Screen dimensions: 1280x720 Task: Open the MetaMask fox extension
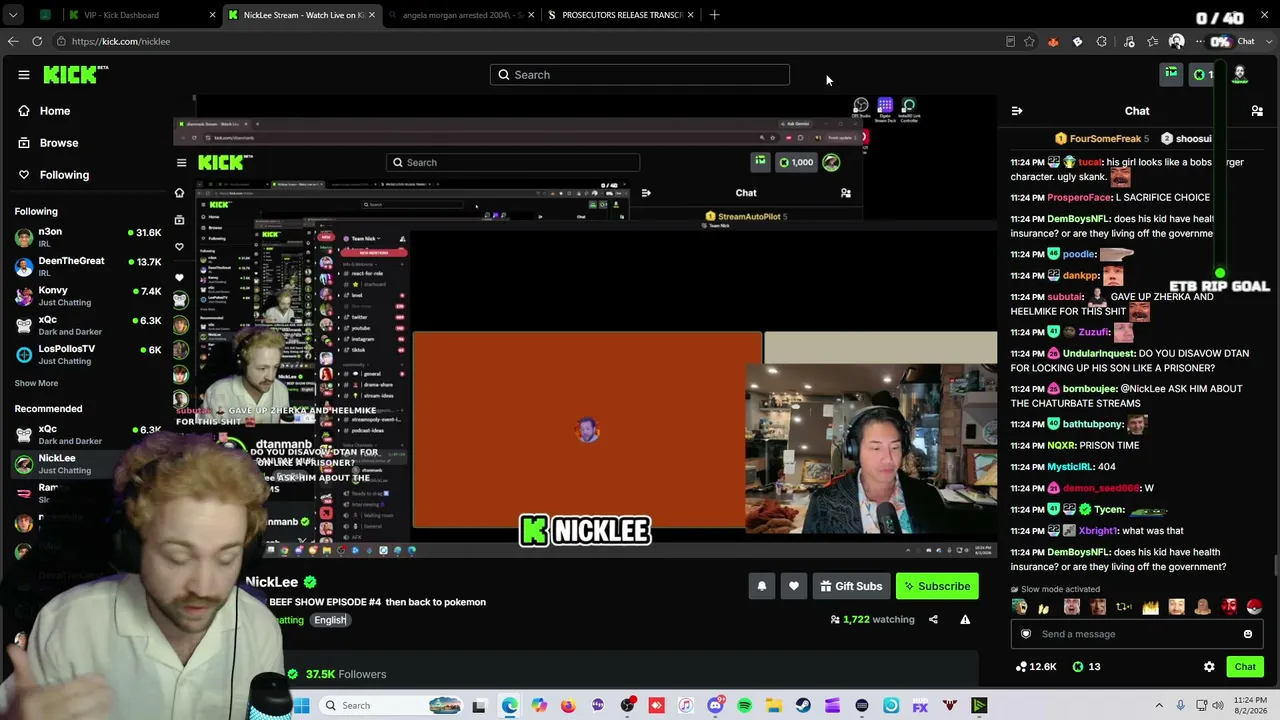coord(1053,41)
